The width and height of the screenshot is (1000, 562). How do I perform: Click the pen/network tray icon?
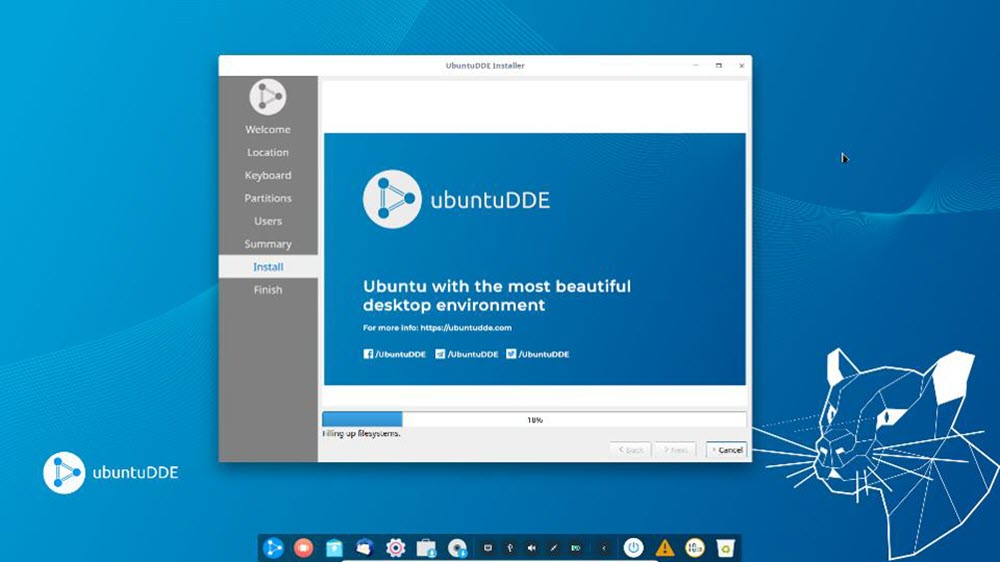554,547
